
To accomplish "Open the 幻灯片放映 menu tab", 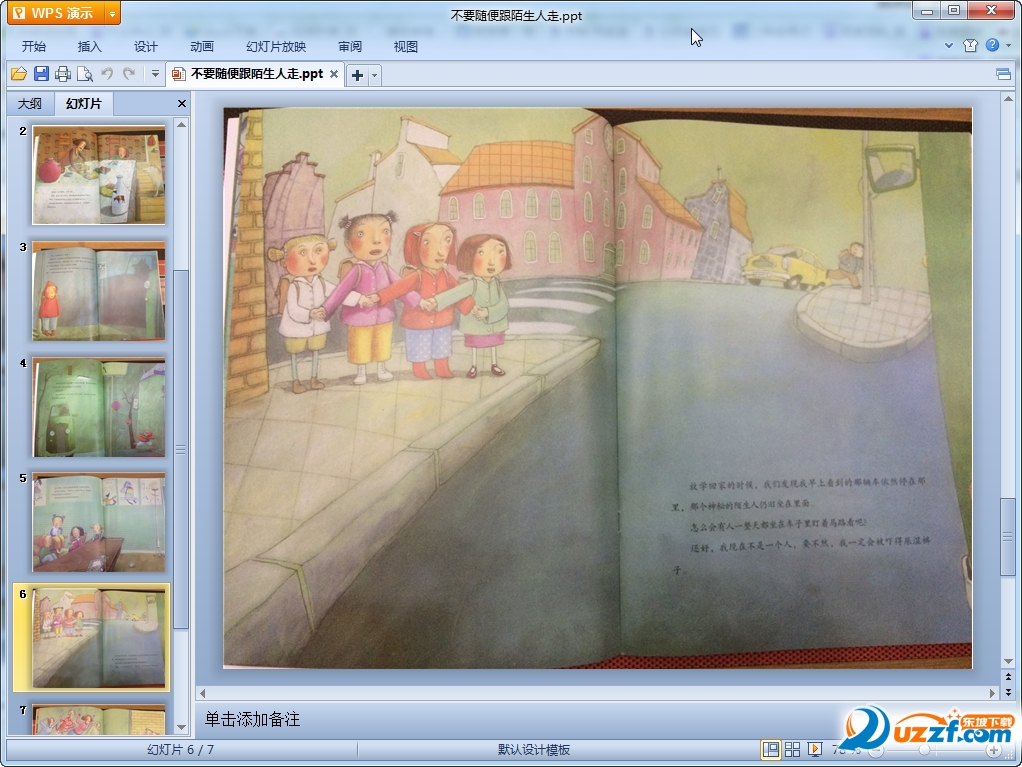I will [x=276, y=46].
